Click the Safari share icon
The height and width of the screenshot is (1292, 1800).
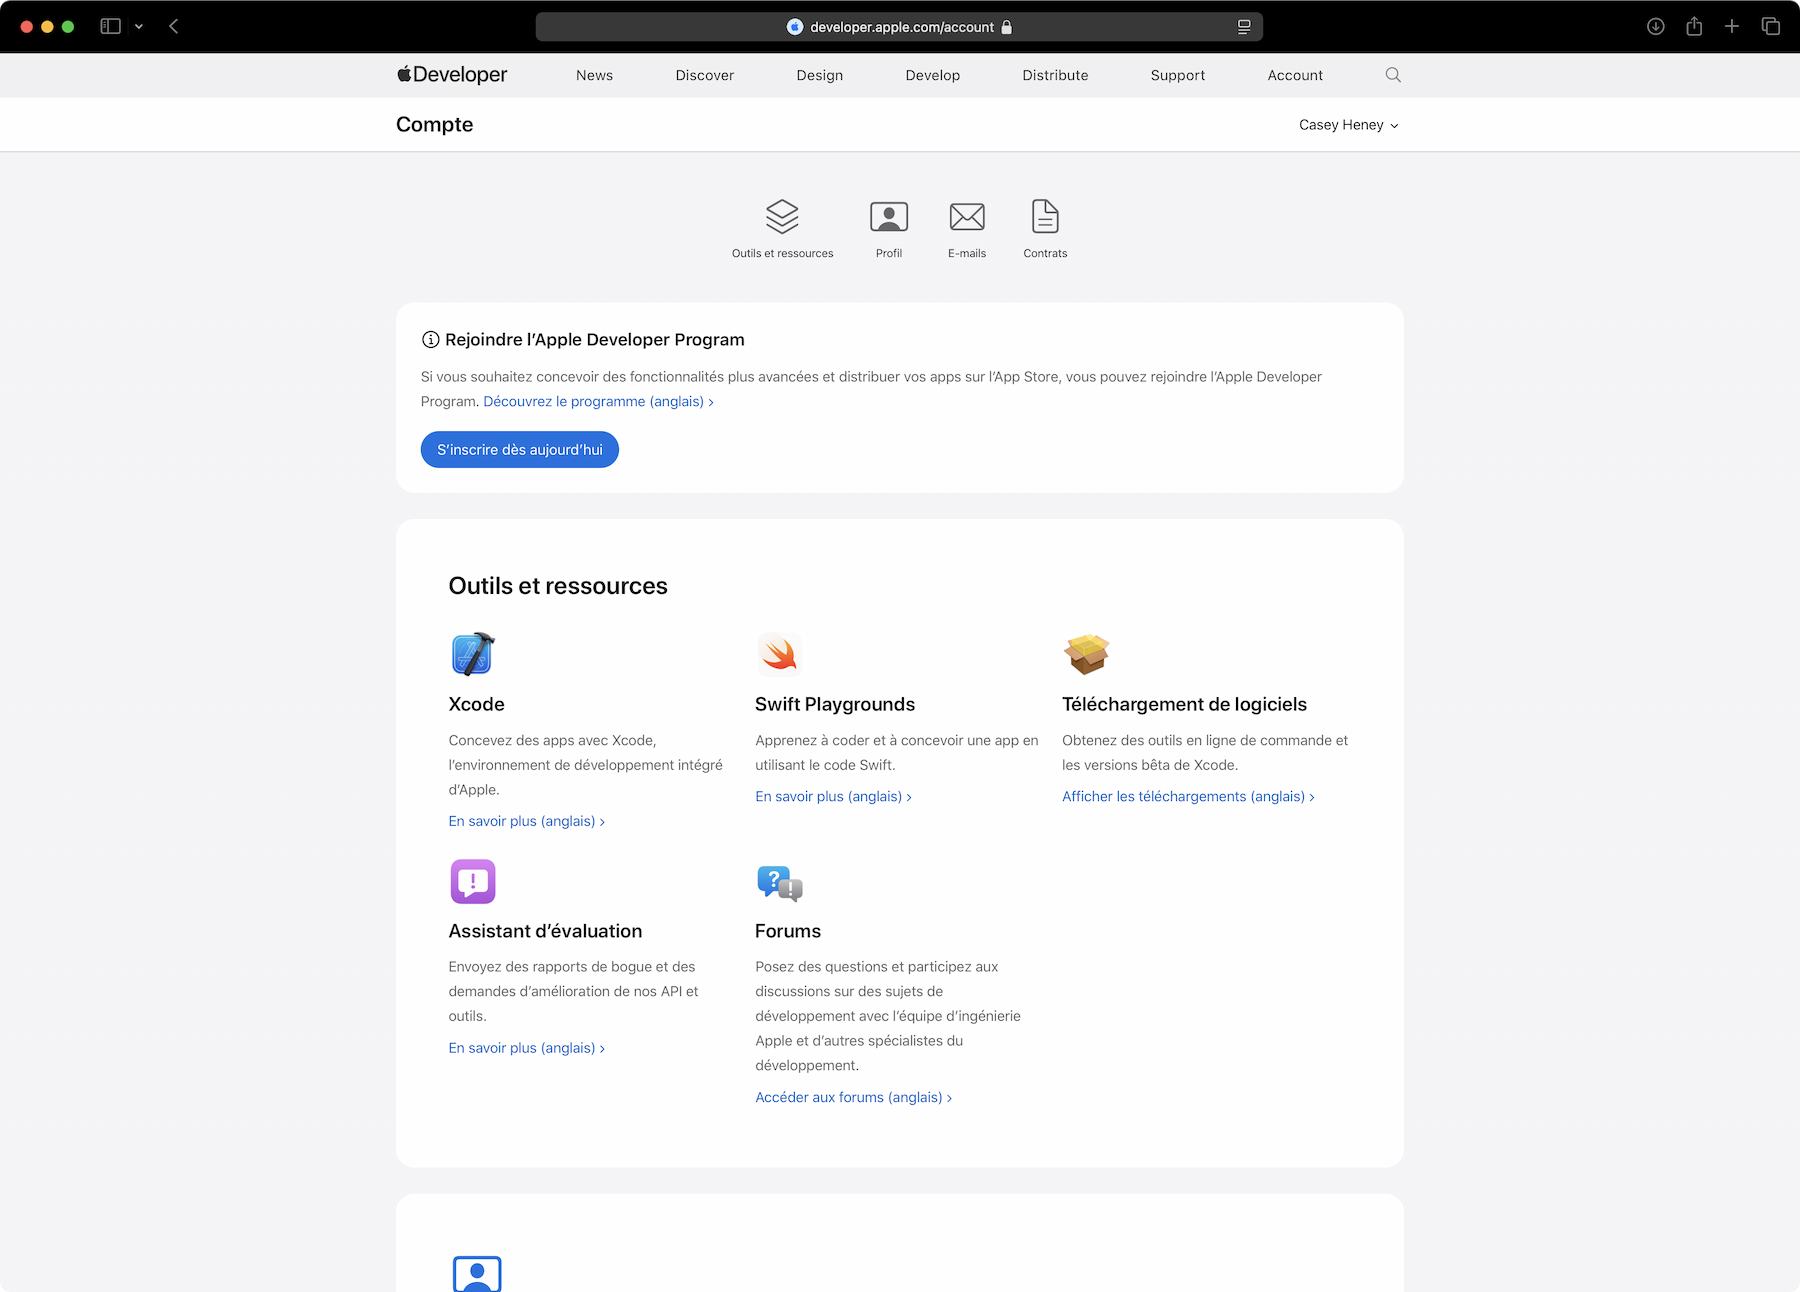(1694, 26)
